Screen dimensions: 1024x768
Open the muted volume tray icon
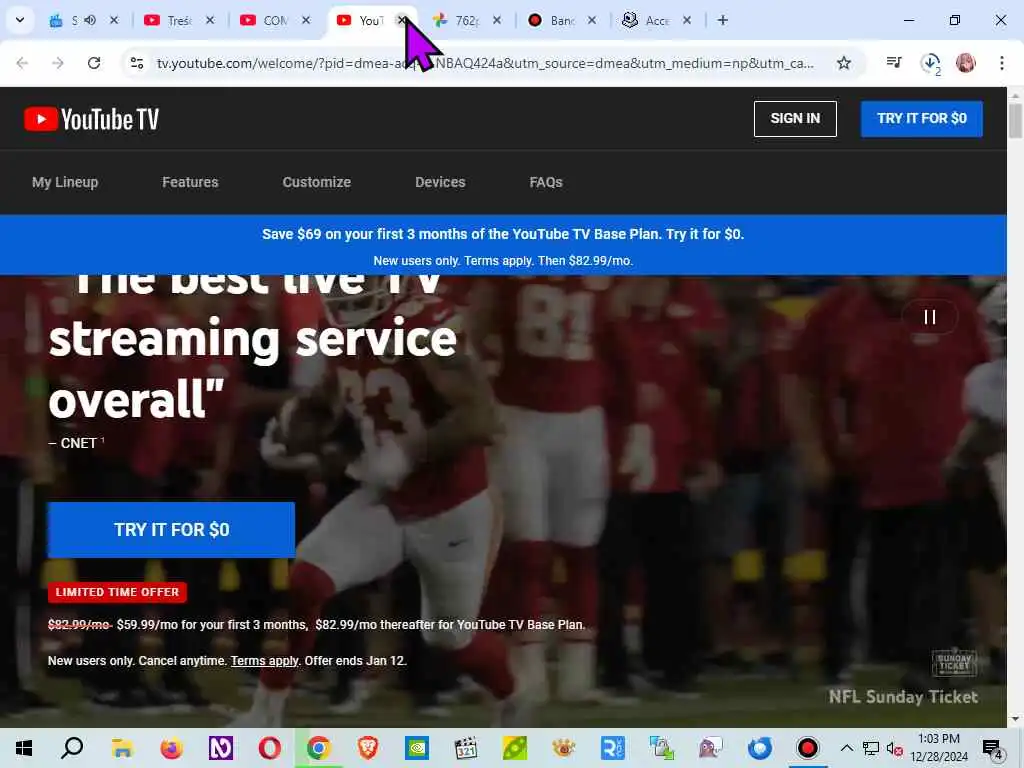tap(895, 748)
